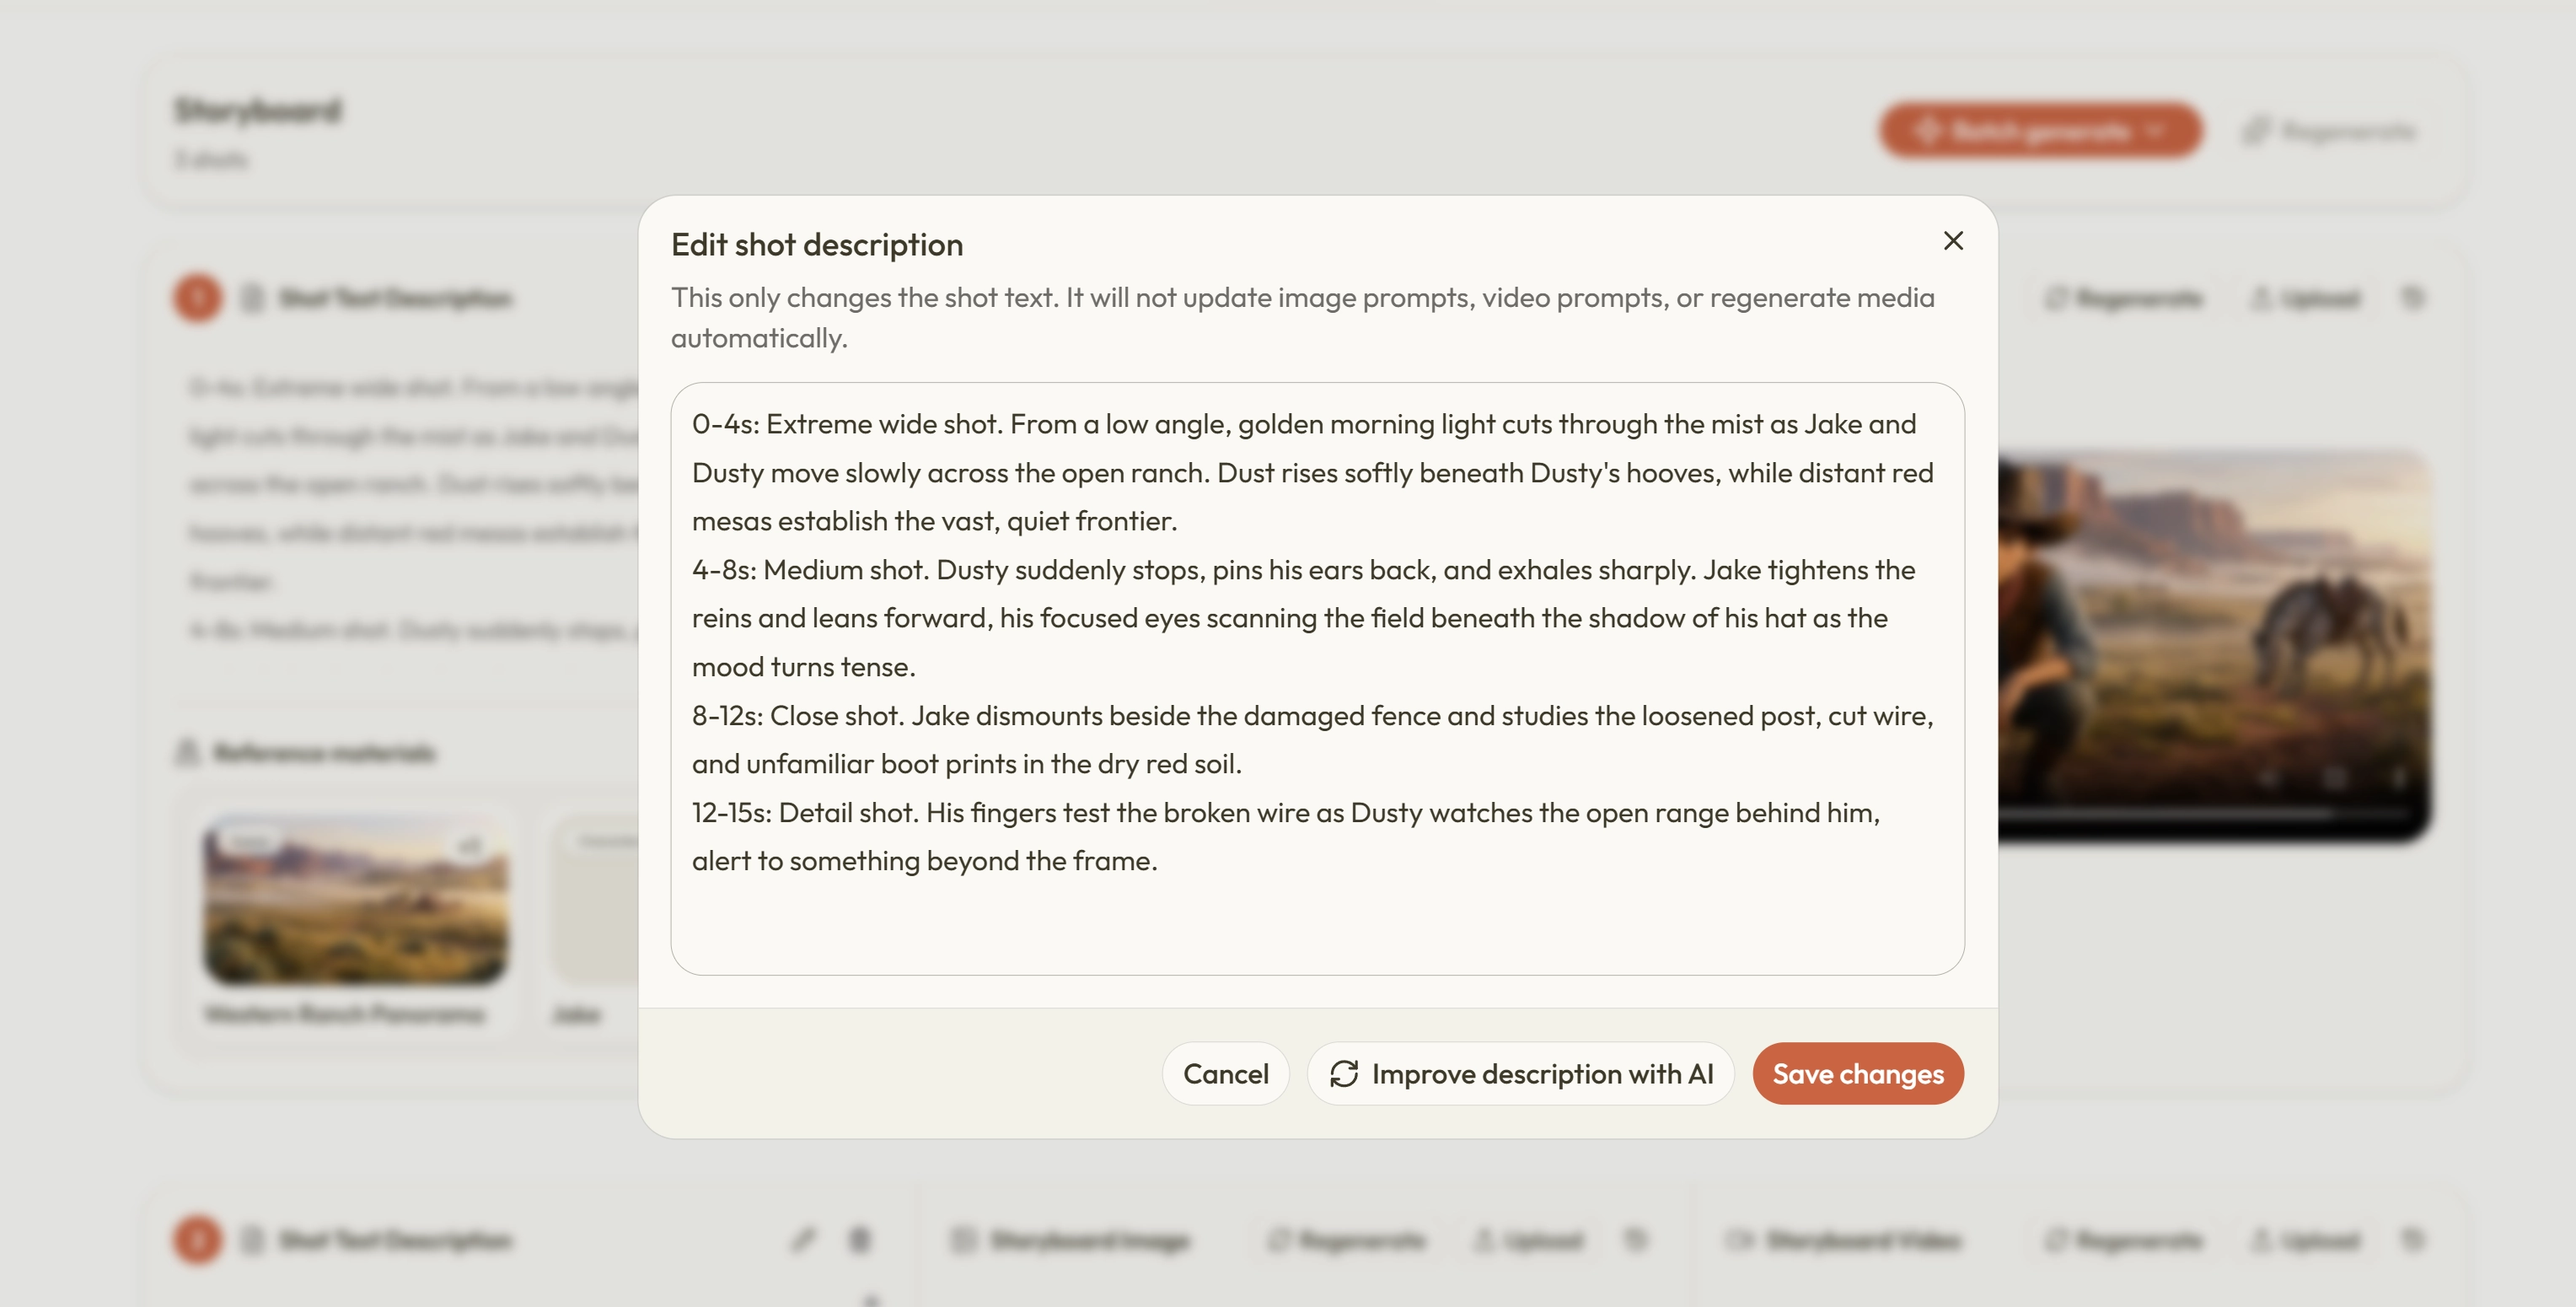Regenerate the second shot's Storyboard Video
The width and height of the screenshot is (2576, 1307).
2124,1240
